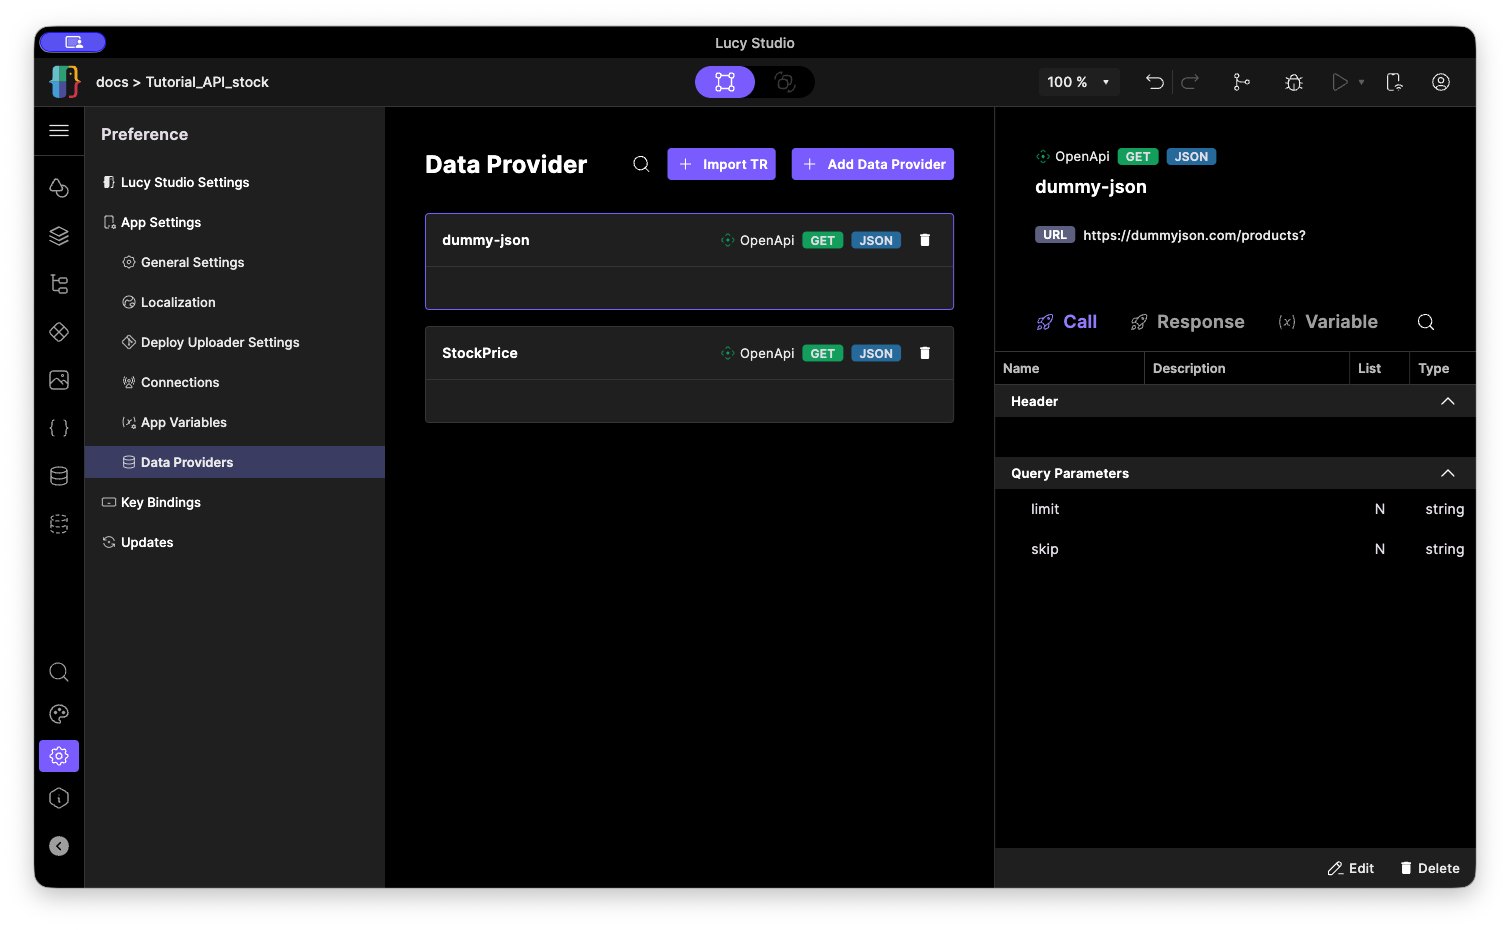Switch to the design canvas mode toggle
This screenshot has height=930, width=1510.
725,82
